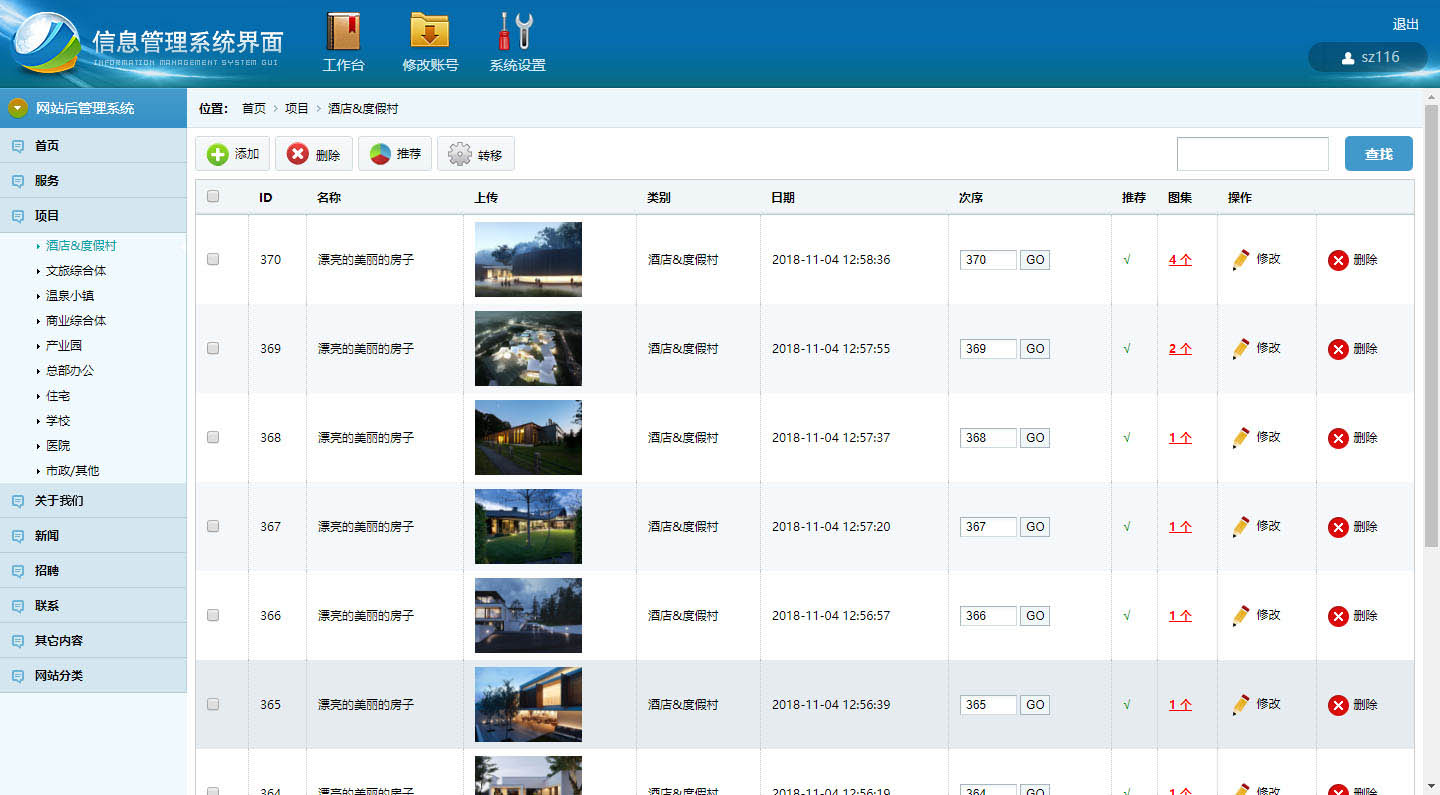Go to 首页 in the breadcrumb

[x=254, y=108]
